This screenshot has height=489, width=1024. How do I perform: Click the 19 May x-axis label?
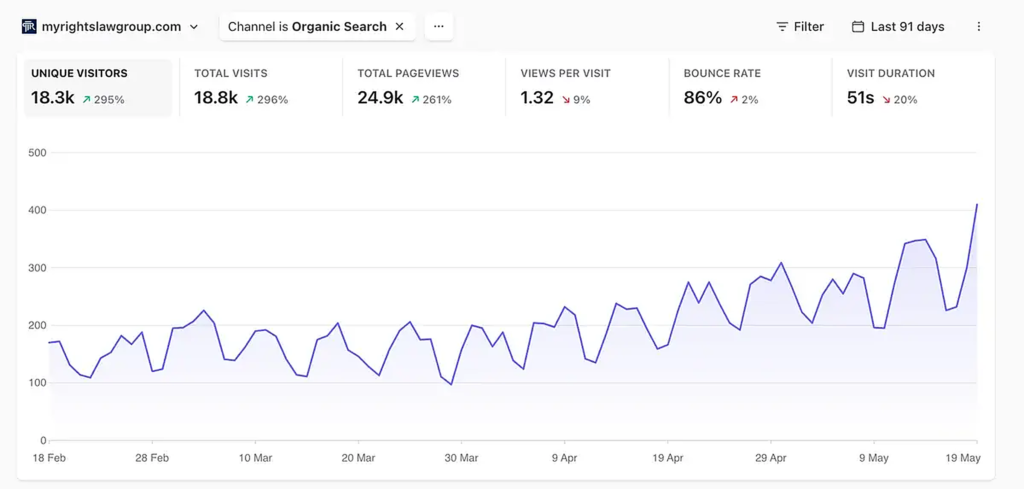point(964,458)
